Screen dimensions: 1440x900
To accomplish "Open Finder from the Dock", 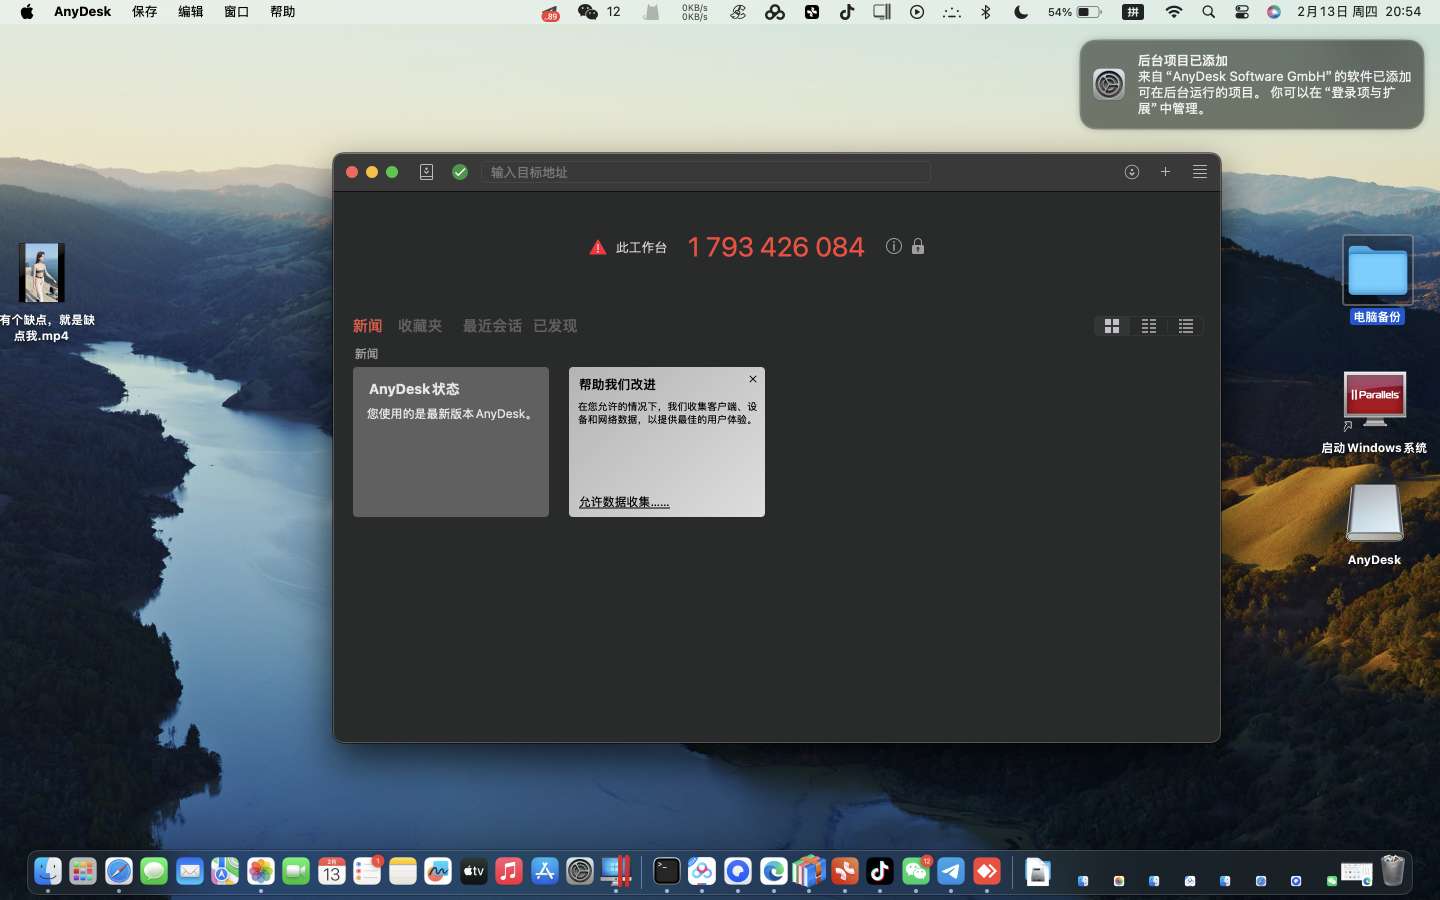I will click(48, 872).
